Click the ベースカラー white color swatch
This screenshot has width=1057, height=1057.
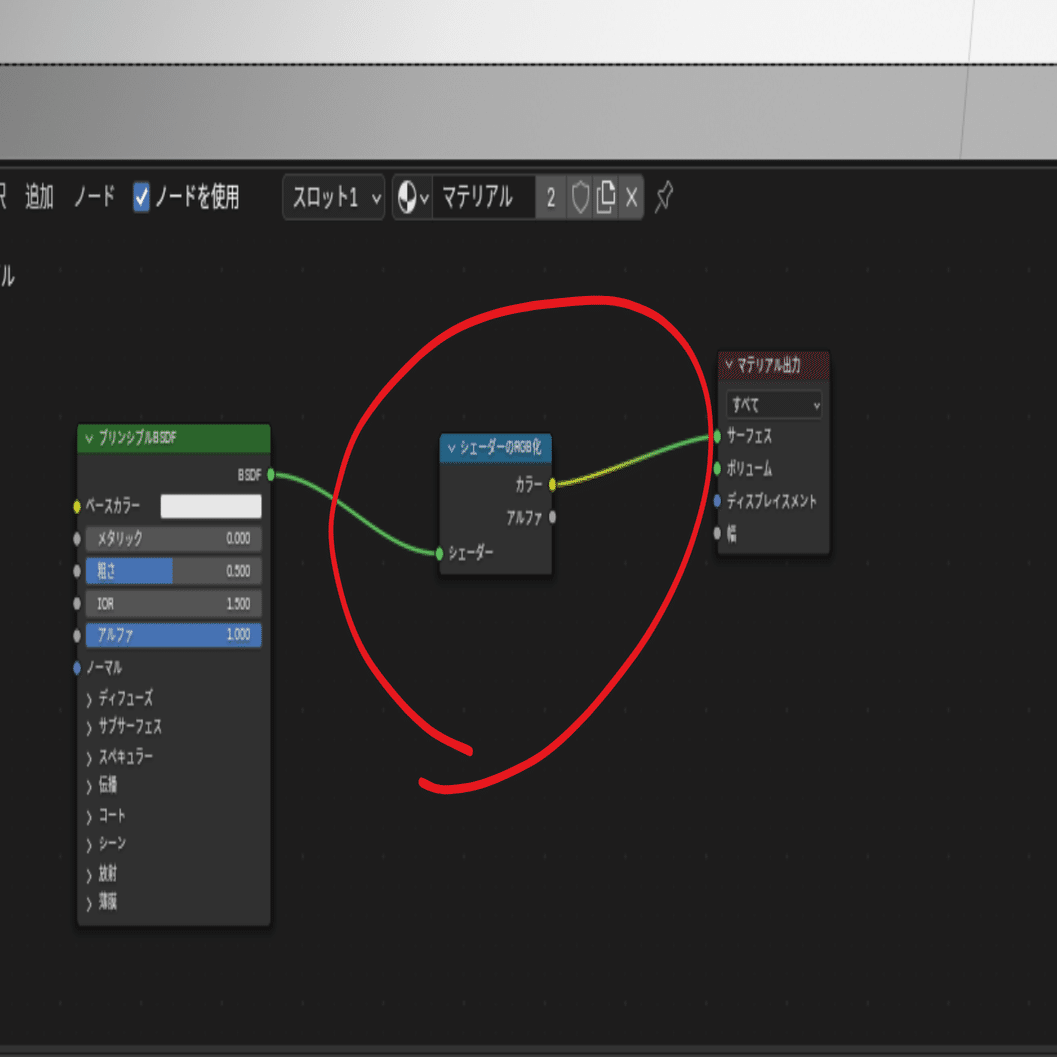211,506
